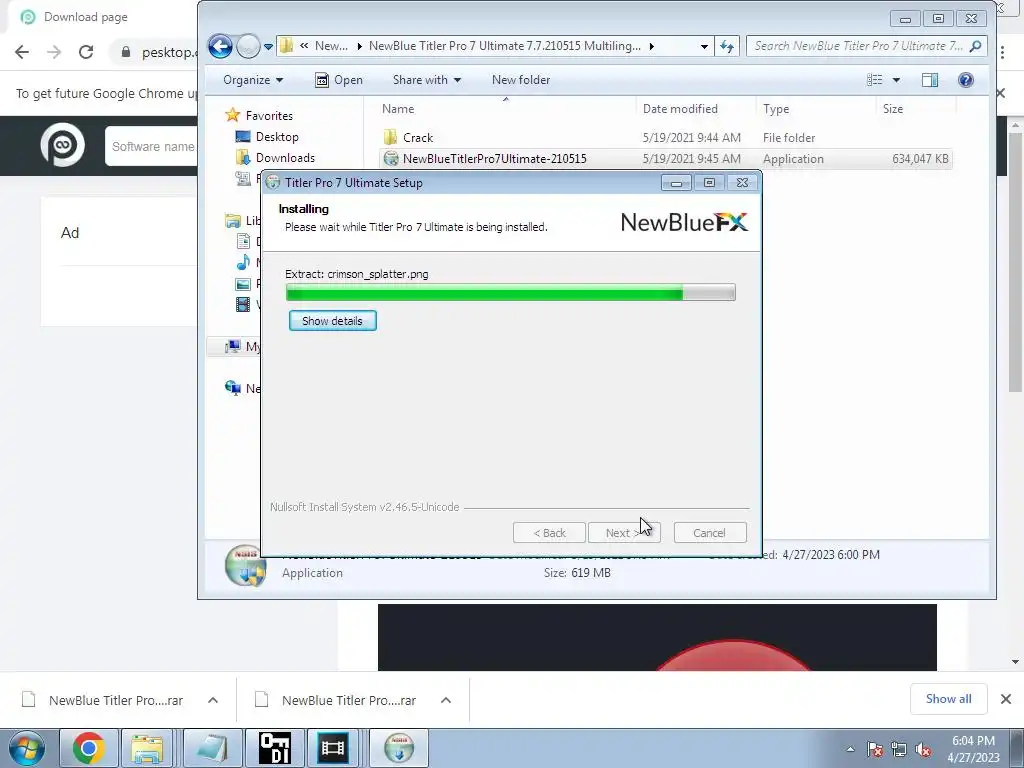The width and height of the screenshot is (1024, 768).
Task: Open the Organize menu
Action: click(253, 80)
